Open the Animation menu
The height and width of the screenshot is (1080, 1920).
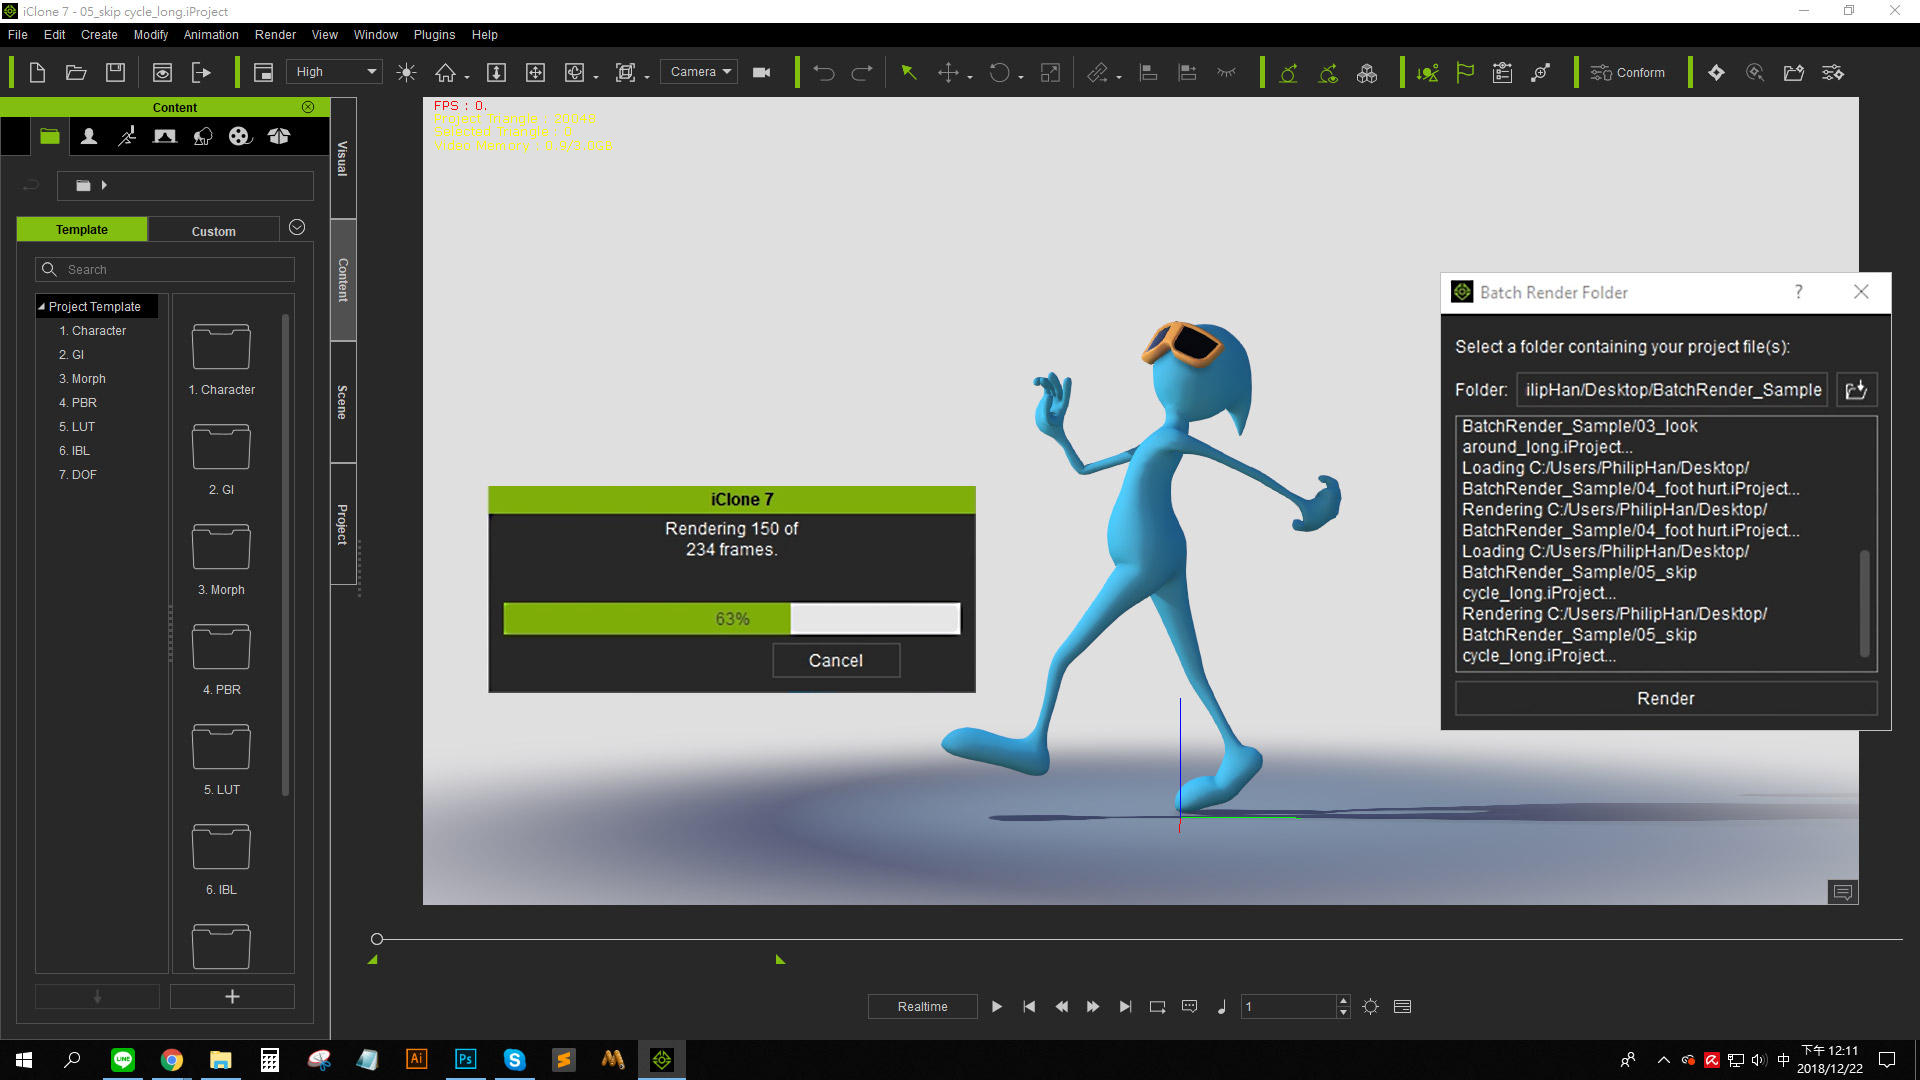click(211, 34)
